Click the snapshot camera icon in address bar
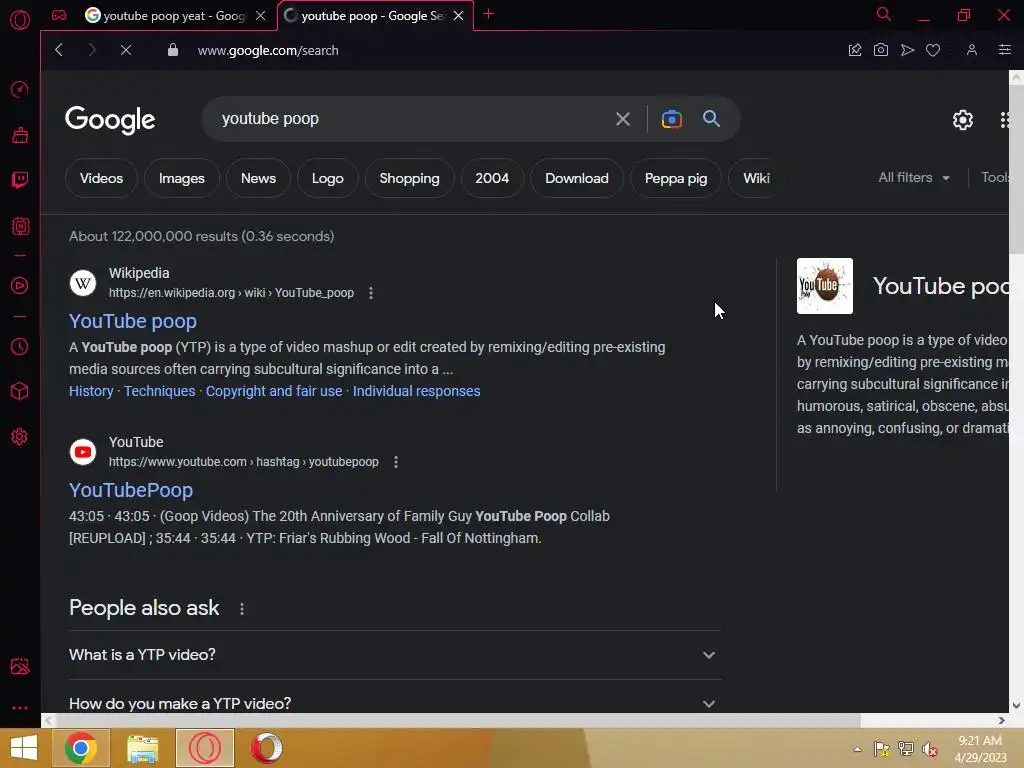 coord(880,50)
